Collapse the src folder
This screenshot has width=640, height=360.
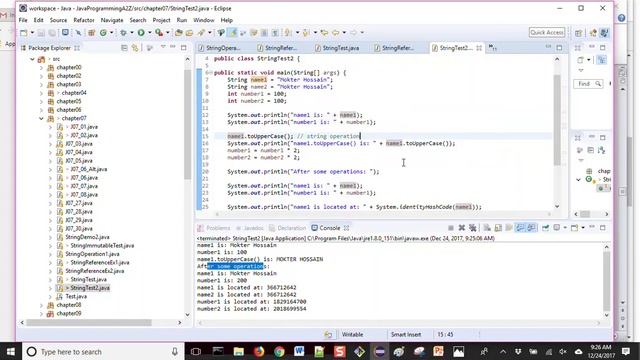[32, 59]
